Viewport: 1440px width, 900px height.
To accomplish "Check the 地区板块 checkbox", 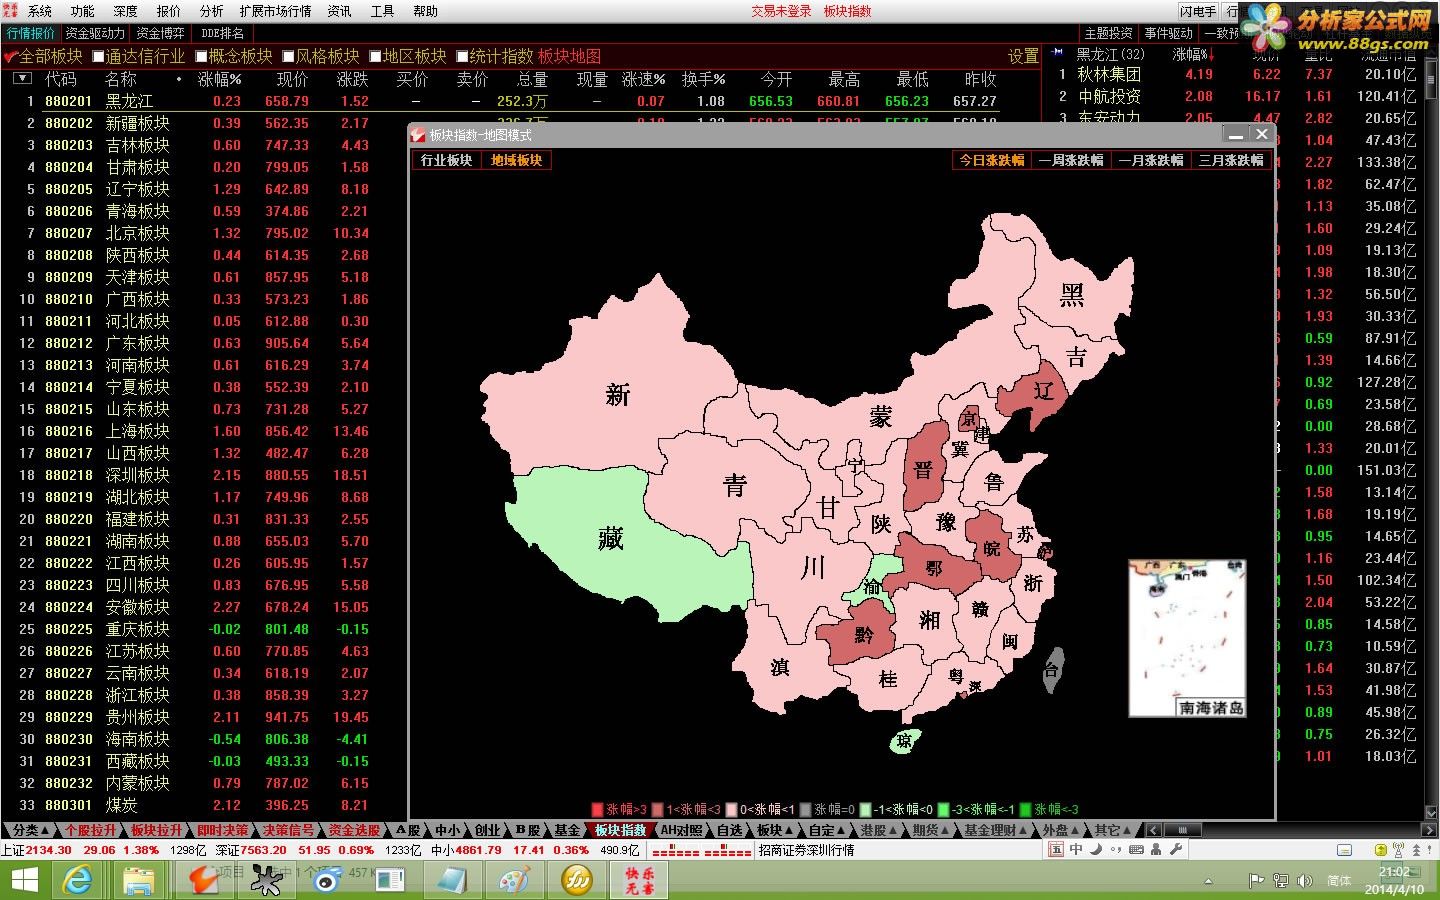I will coord(376,56).
